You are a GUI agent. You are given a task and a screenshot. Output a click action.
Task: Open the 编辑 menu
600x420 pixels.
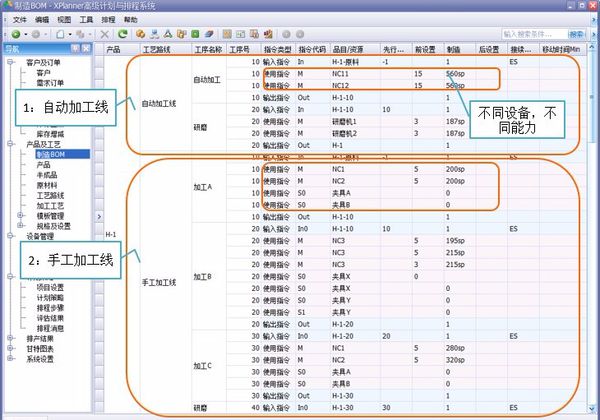point(42,20)
